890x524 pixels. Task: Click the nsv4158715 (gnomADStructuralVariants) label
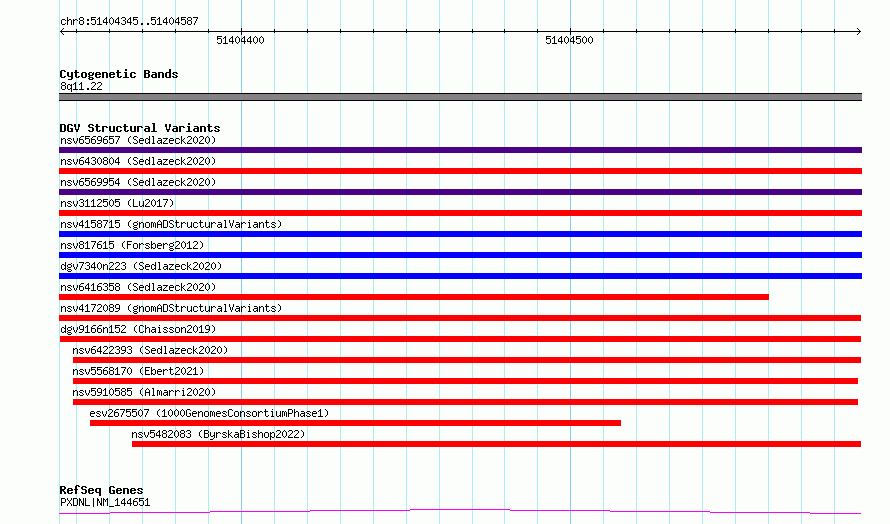point(171,224)
